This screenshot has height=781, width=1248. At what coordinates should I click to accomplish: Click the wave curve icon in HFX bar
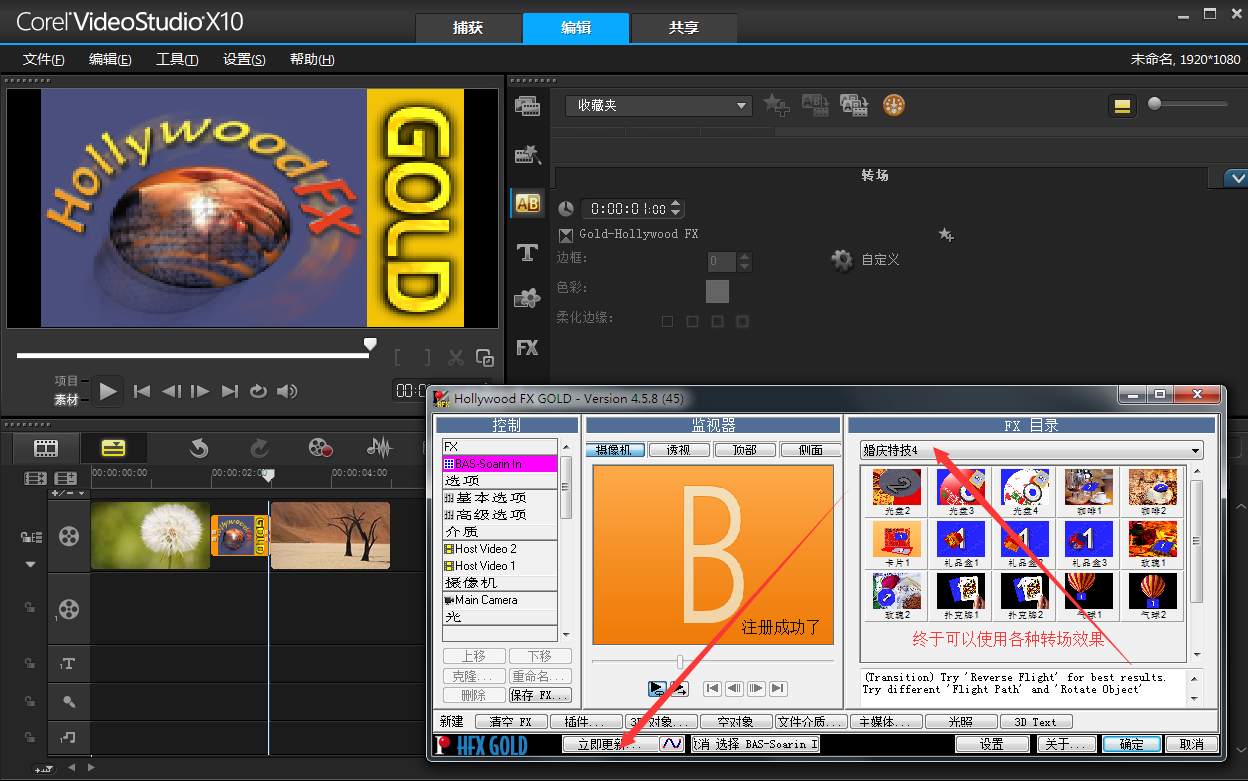pos(672,744)
